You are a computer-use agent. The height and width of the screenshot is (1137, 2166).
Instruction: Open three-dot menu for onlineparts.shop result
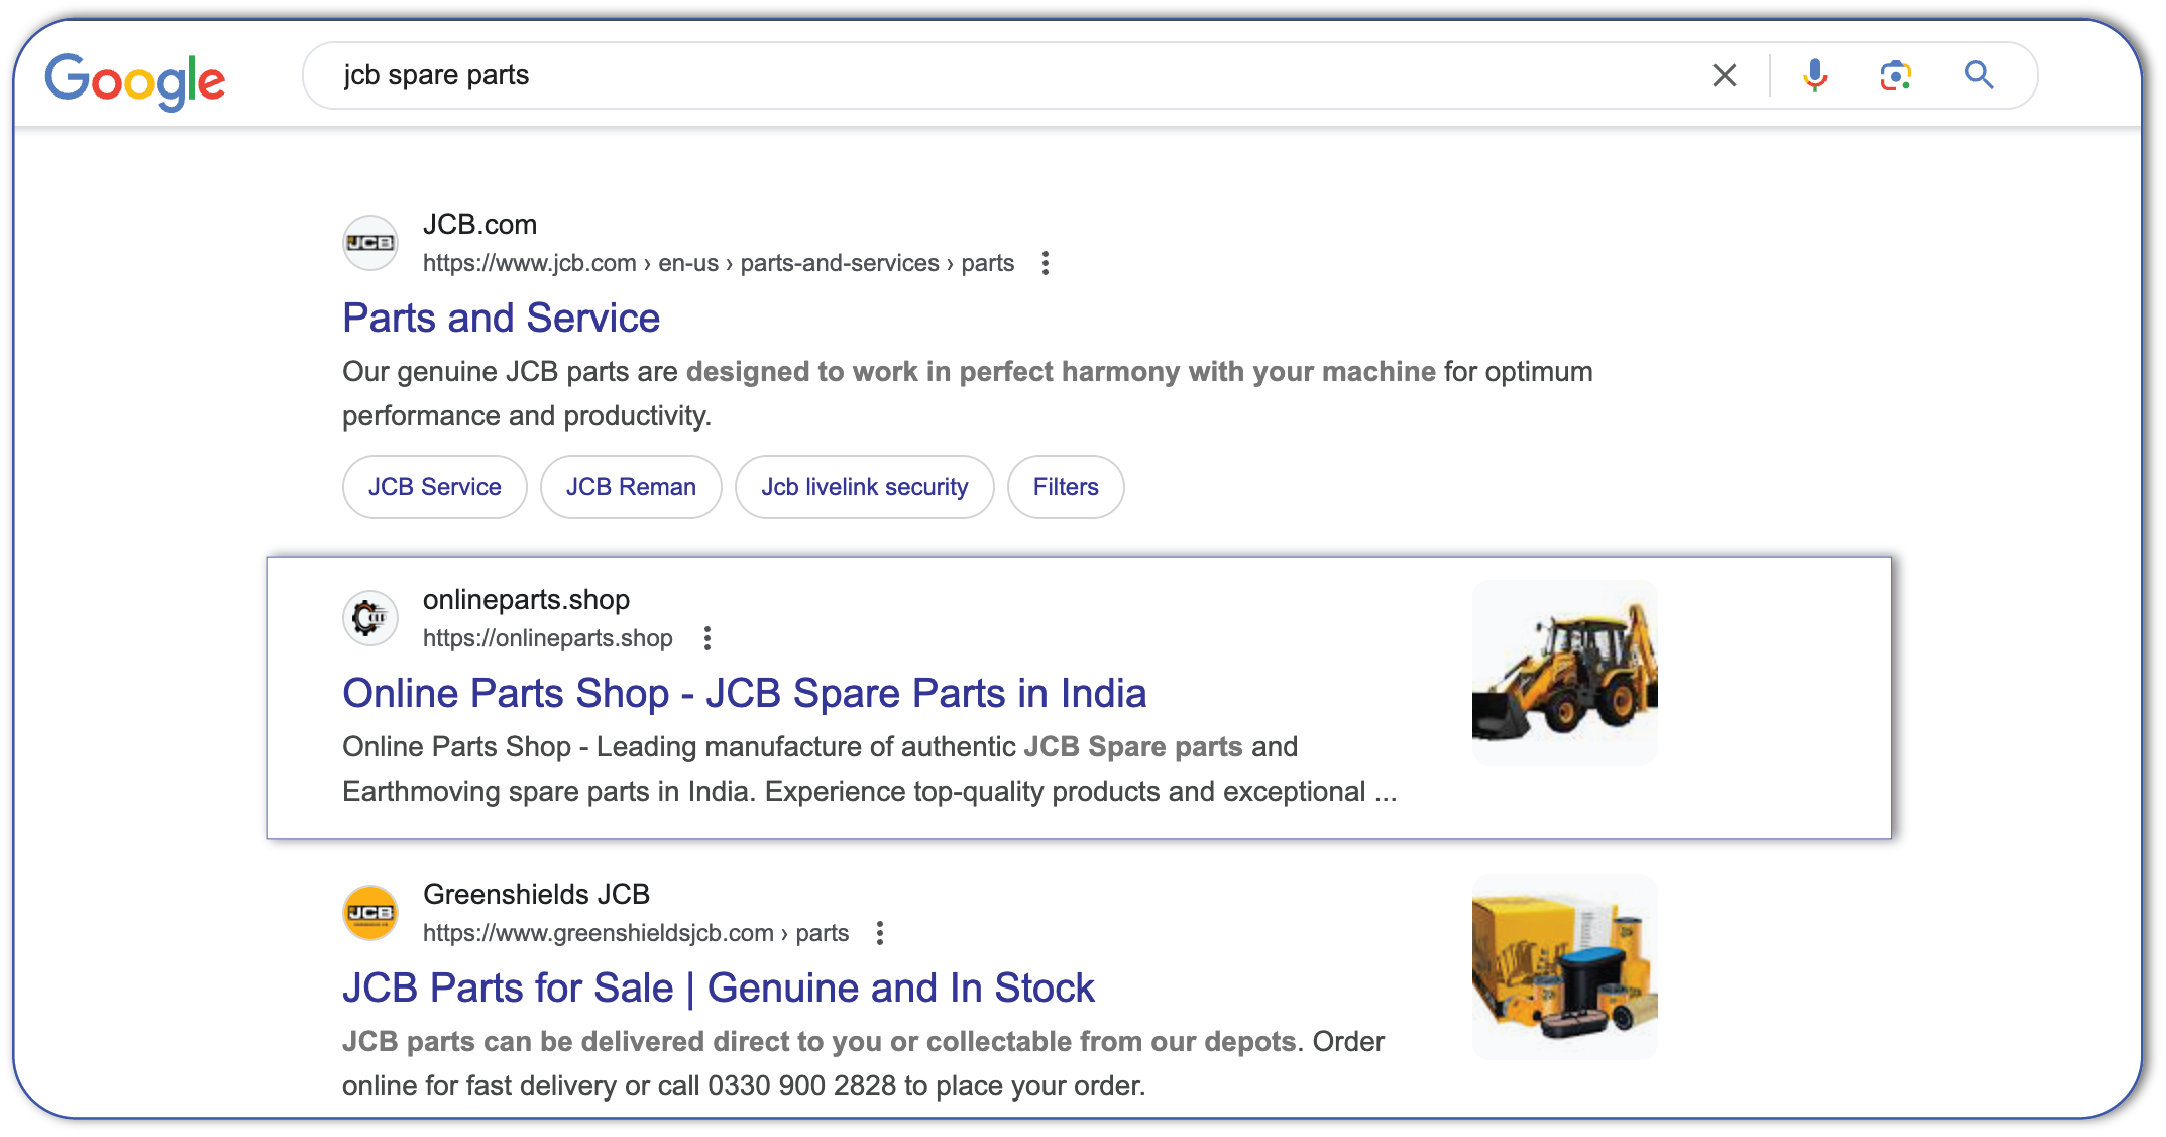[x=707, y=638]
